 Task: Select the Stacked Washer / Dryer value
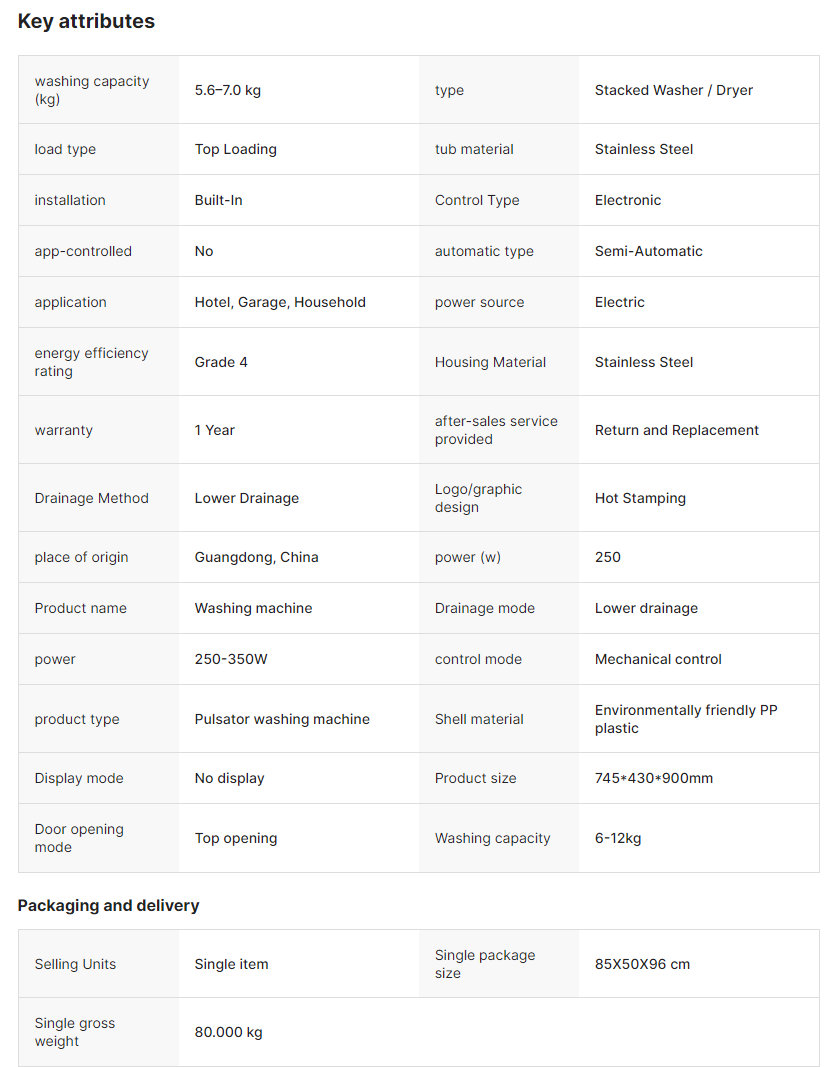click(x=673, y=90)
